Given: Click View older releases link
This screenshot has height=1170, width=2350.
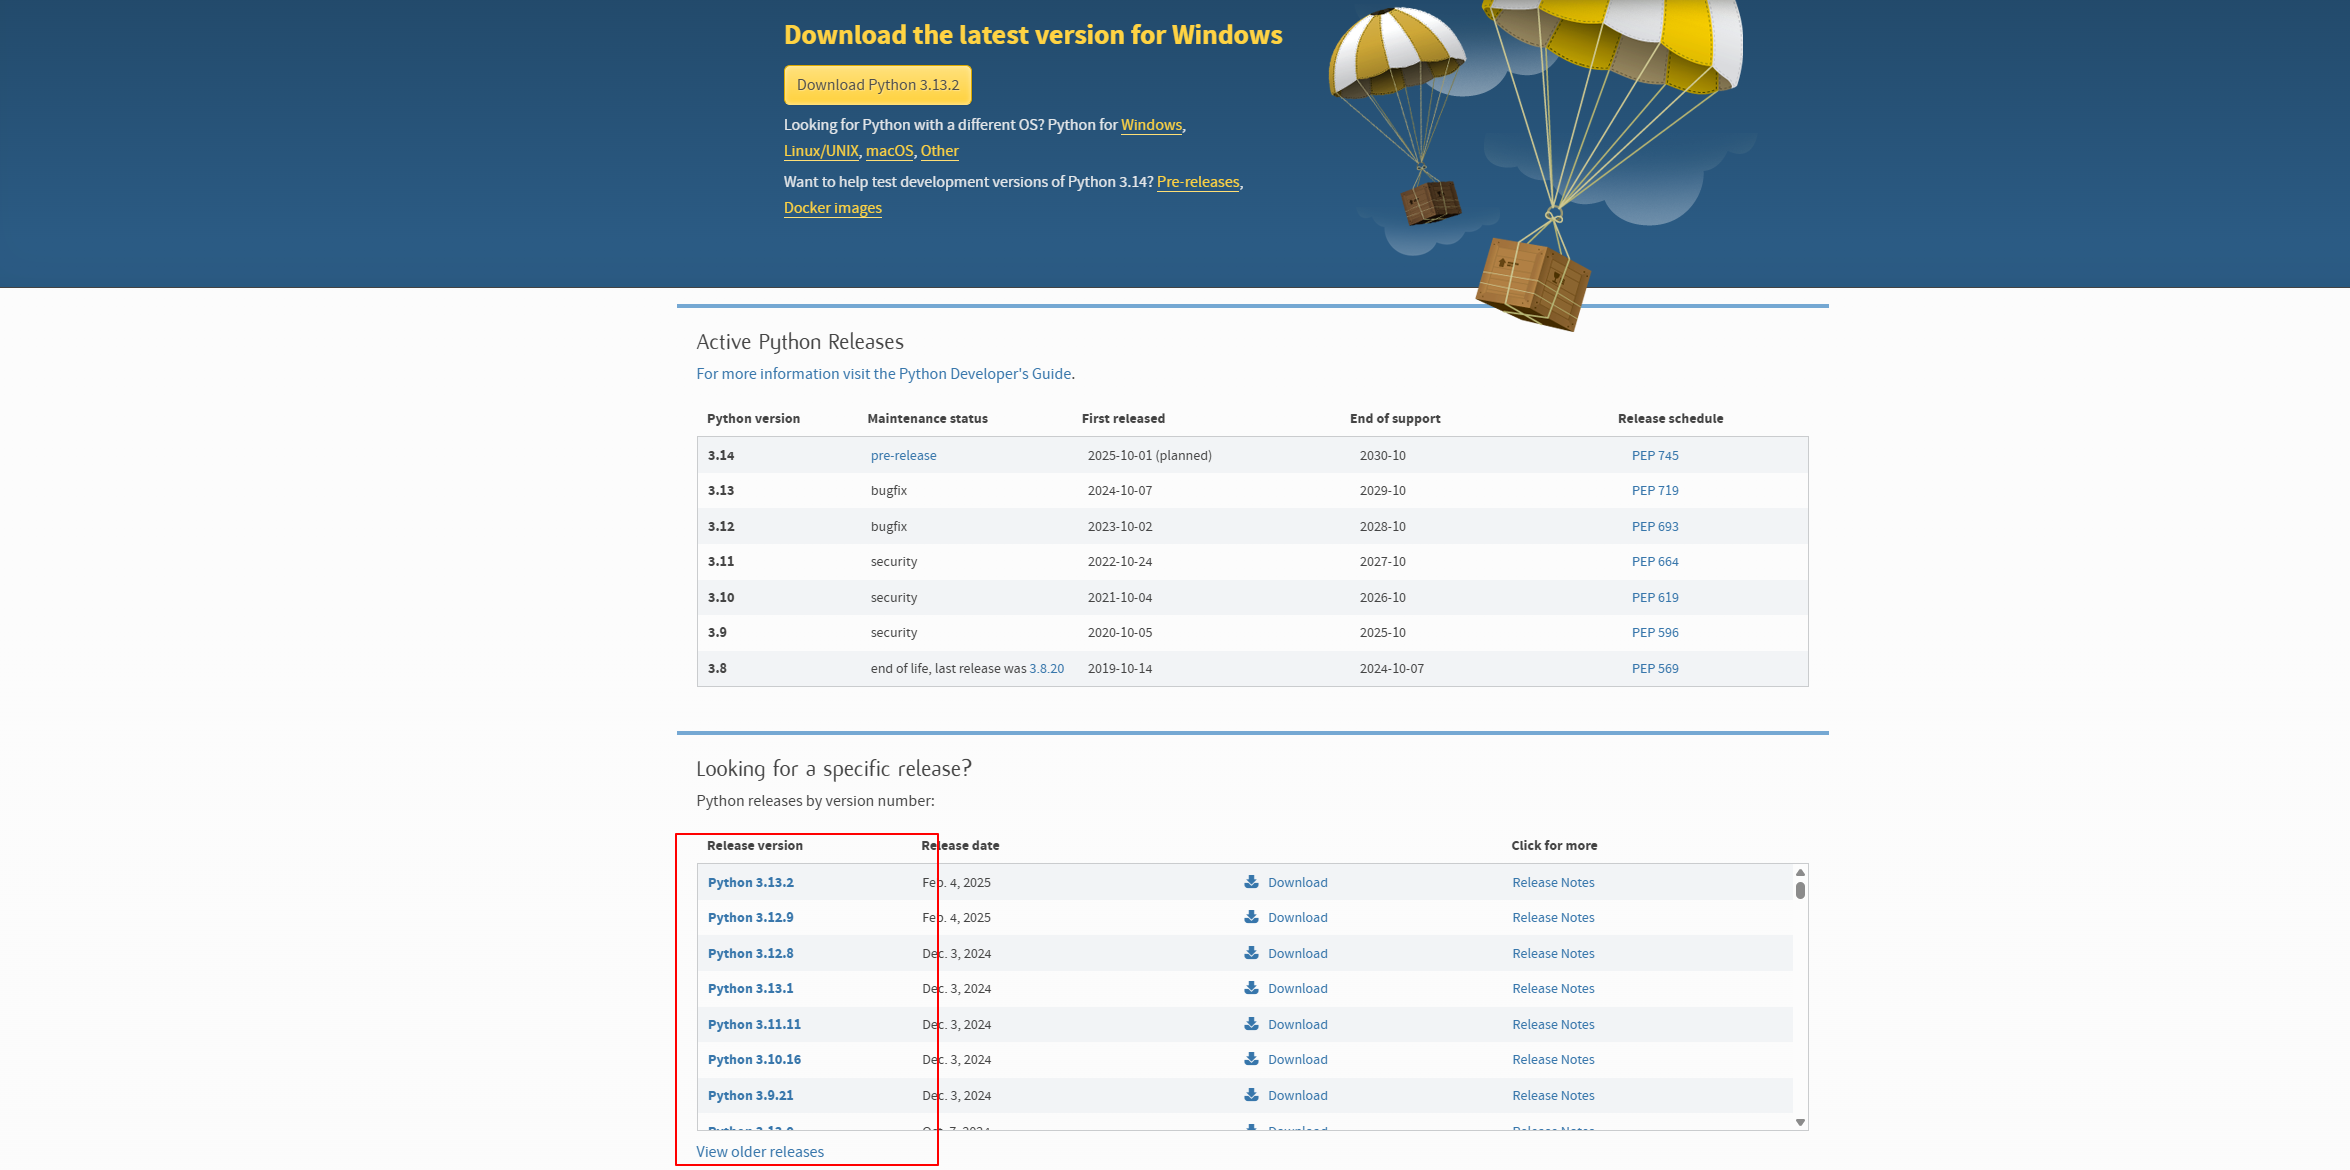Looking at the screenshot, I should pyautogui.click(x=759, y=1152).
